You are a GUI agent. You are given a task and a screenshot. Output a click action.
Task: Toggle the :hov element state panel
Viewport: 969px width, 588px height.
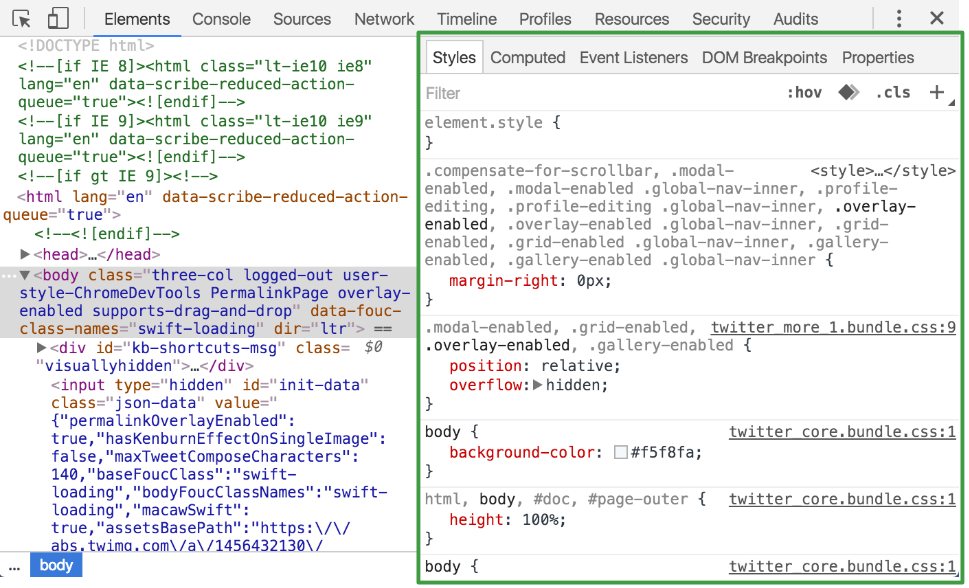(804, 93)
